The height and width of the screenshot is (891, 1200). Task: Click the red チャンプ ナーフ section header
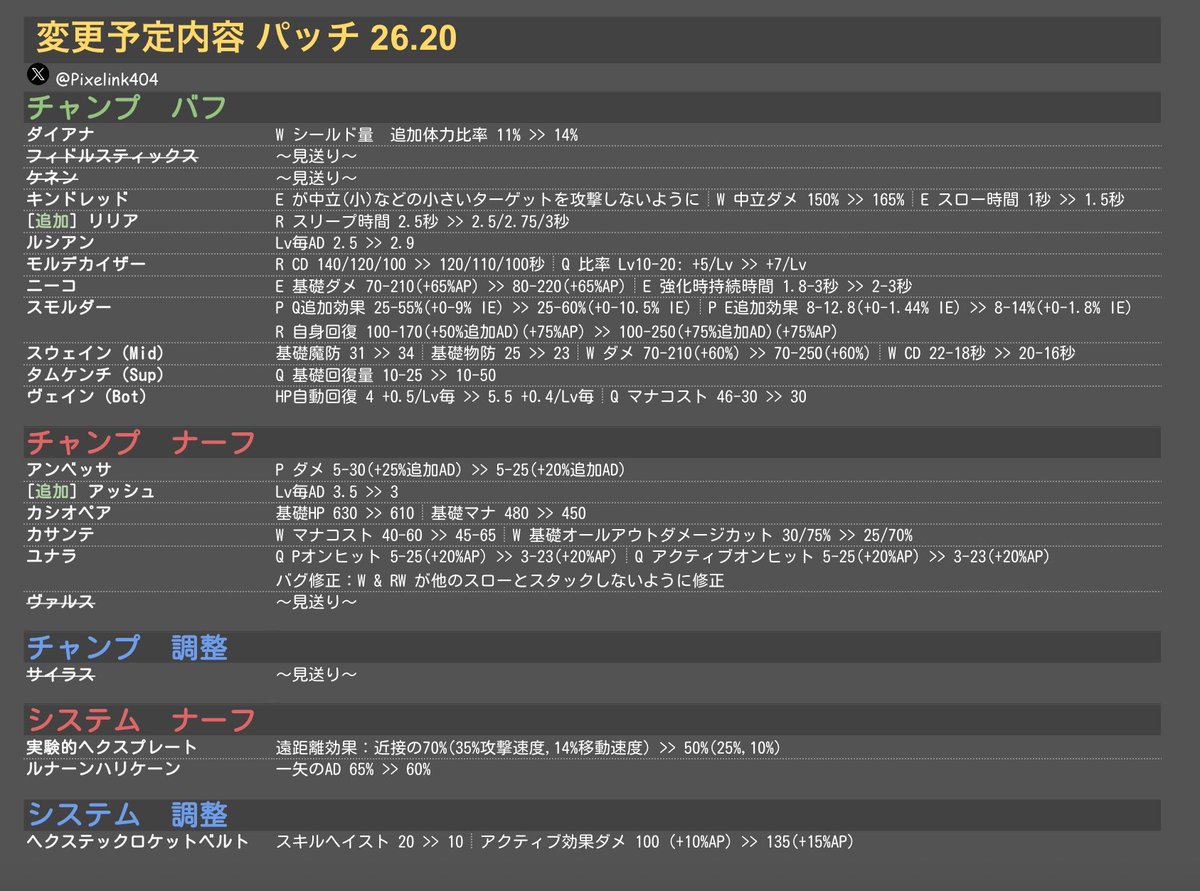click(141, 442)
